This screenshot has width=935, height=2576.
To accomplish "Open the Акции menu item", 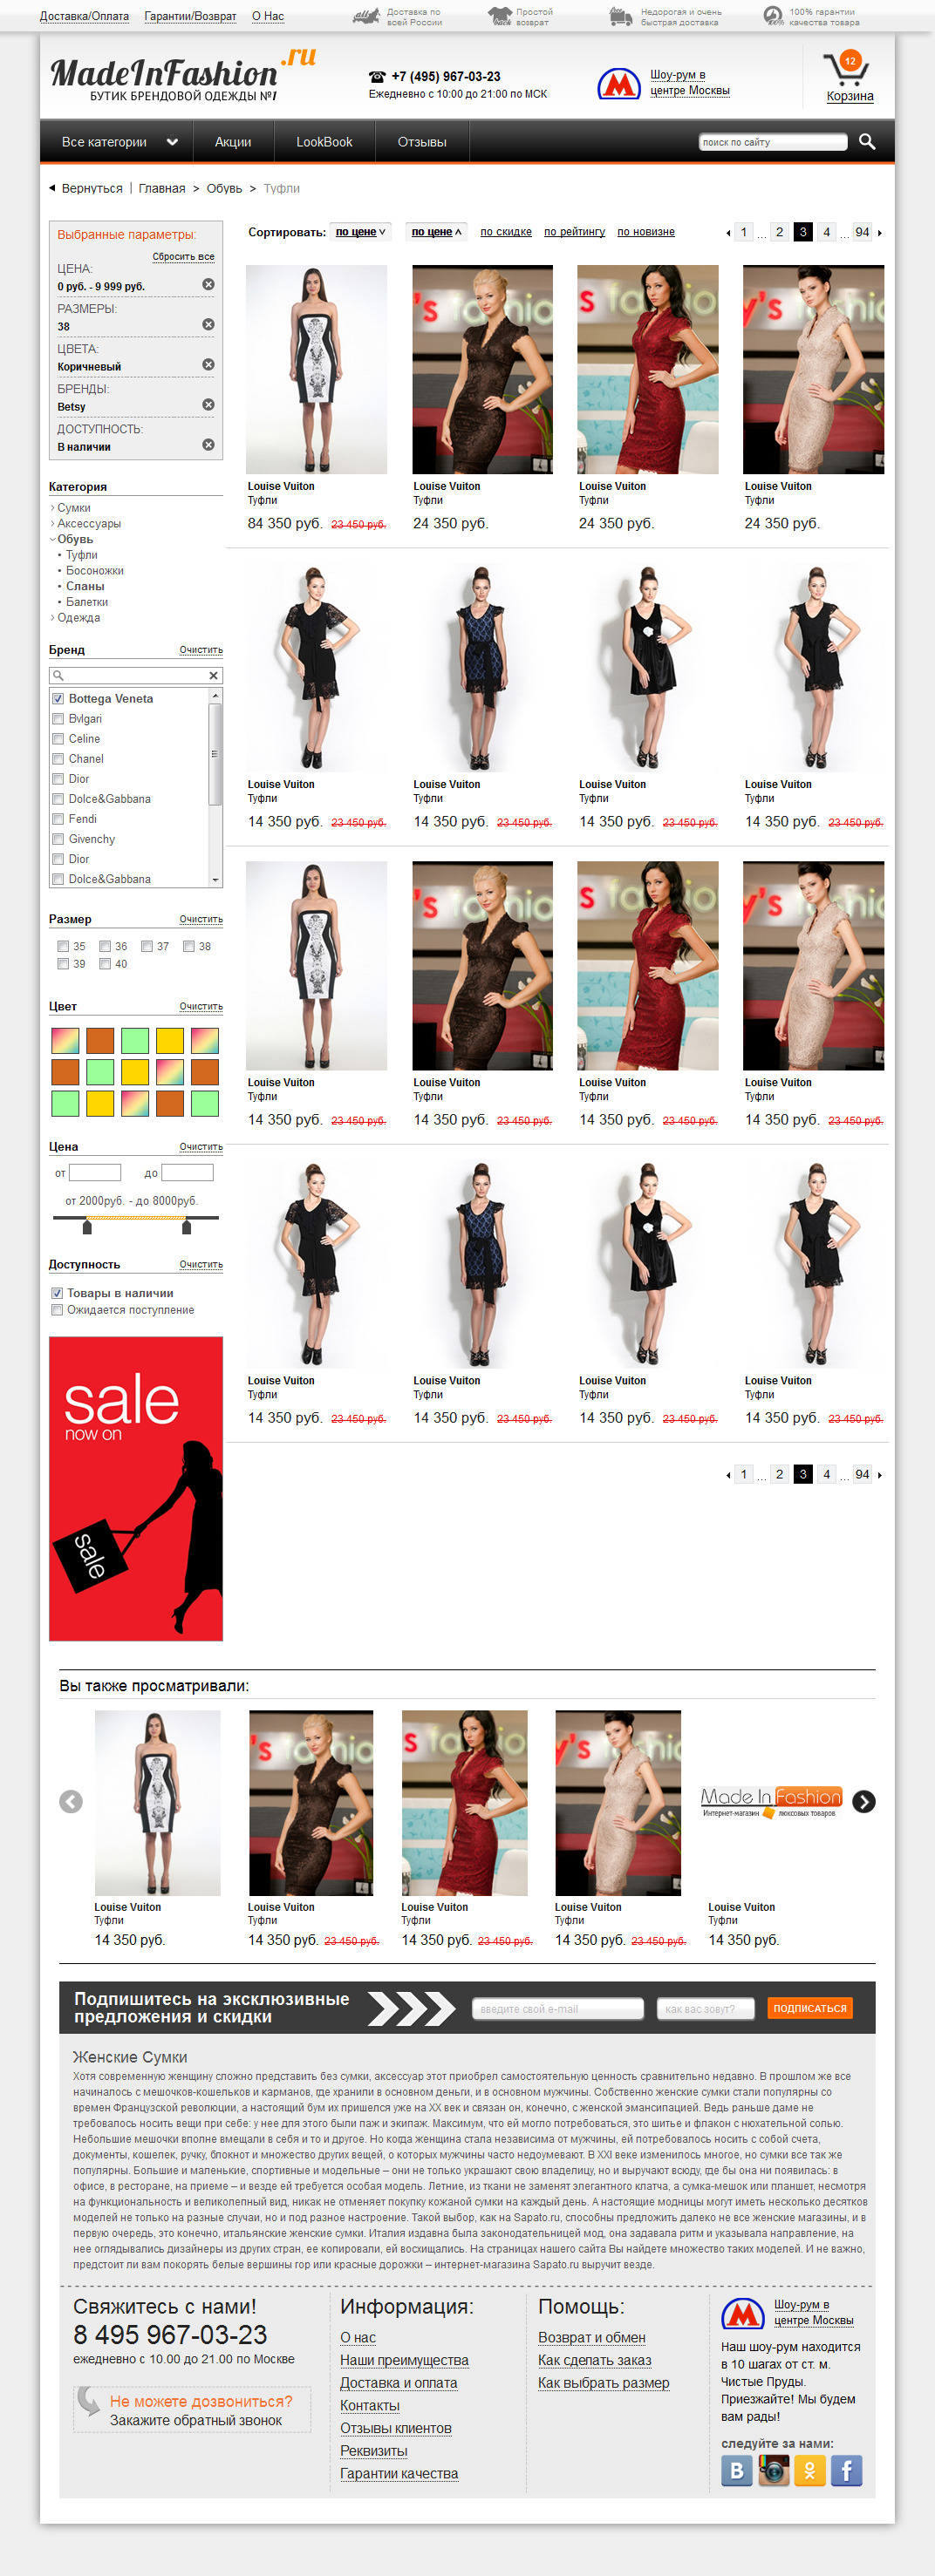I will tap(233, 142).
